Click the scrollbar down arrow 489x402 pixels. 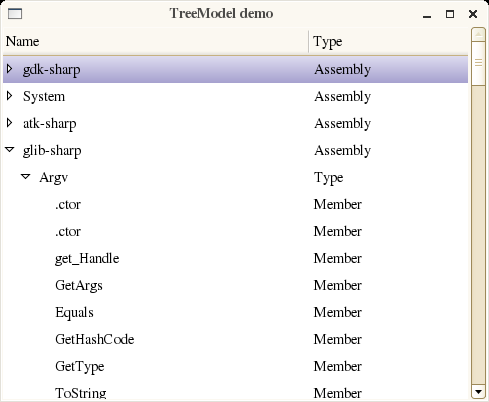click(478, 392)
